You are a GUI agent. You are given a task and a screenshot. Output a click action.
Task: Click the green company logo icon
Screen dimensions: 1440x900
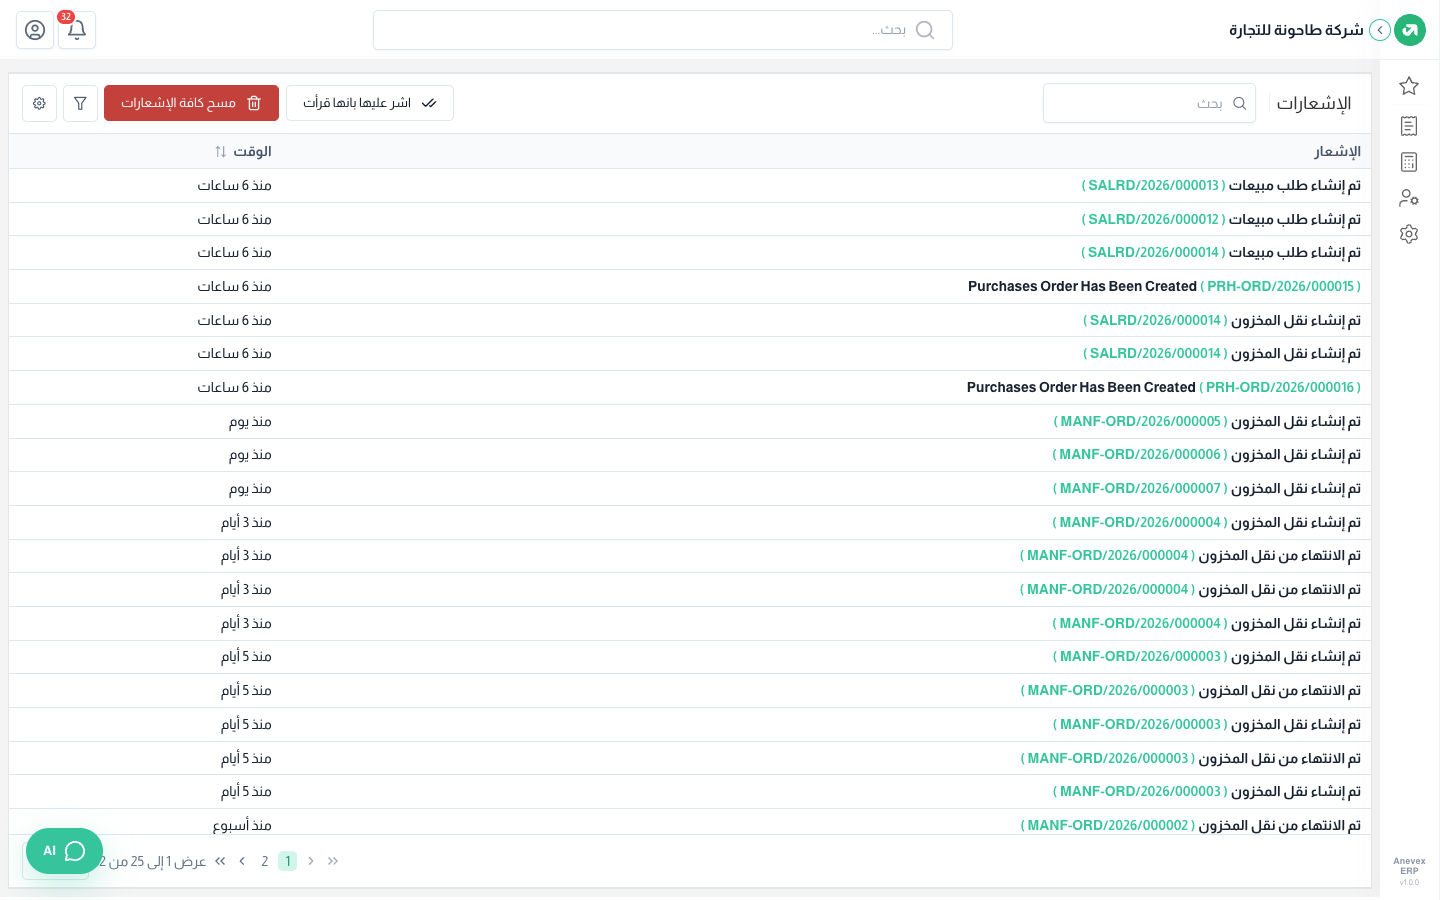point(1410,30)
